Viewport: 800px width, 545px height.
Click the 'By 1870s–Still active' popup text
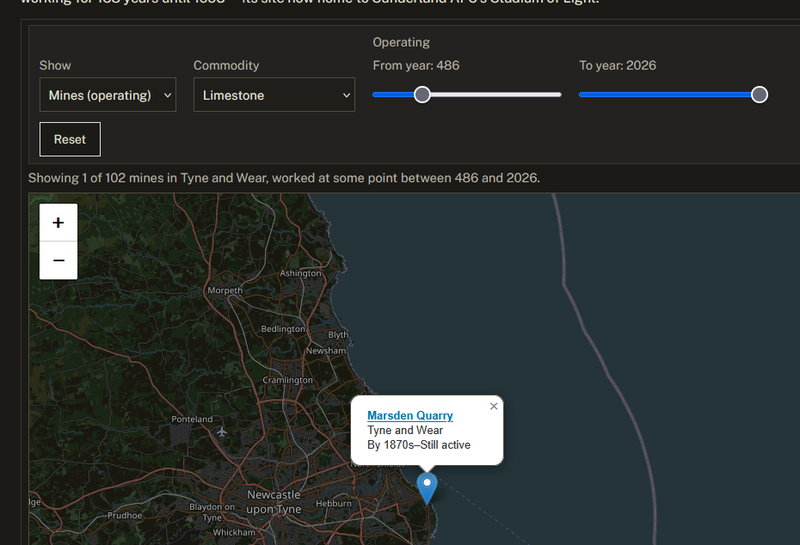coord(419,445)
